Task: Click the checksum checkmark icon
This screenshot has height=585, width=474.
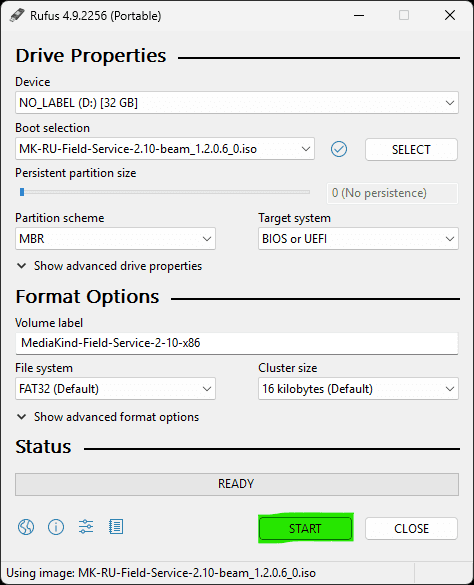Action: [x=339, y=149]
